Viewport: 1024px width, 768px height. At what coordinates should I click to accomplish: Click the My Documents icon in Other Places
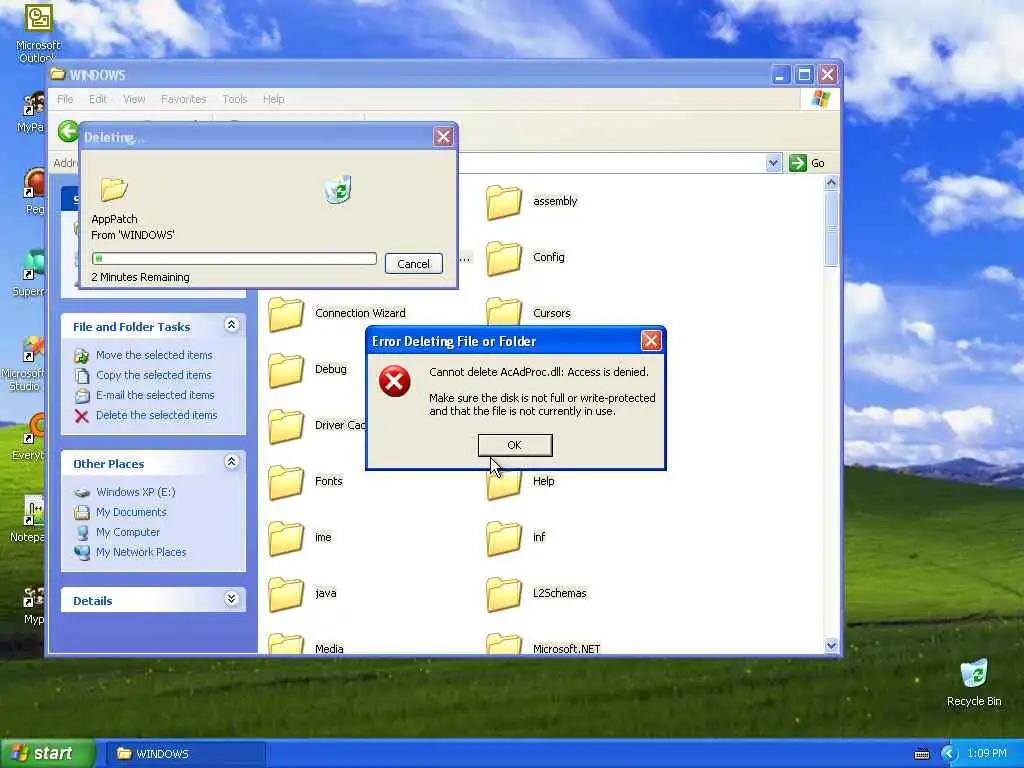click(x=82, y=513)
